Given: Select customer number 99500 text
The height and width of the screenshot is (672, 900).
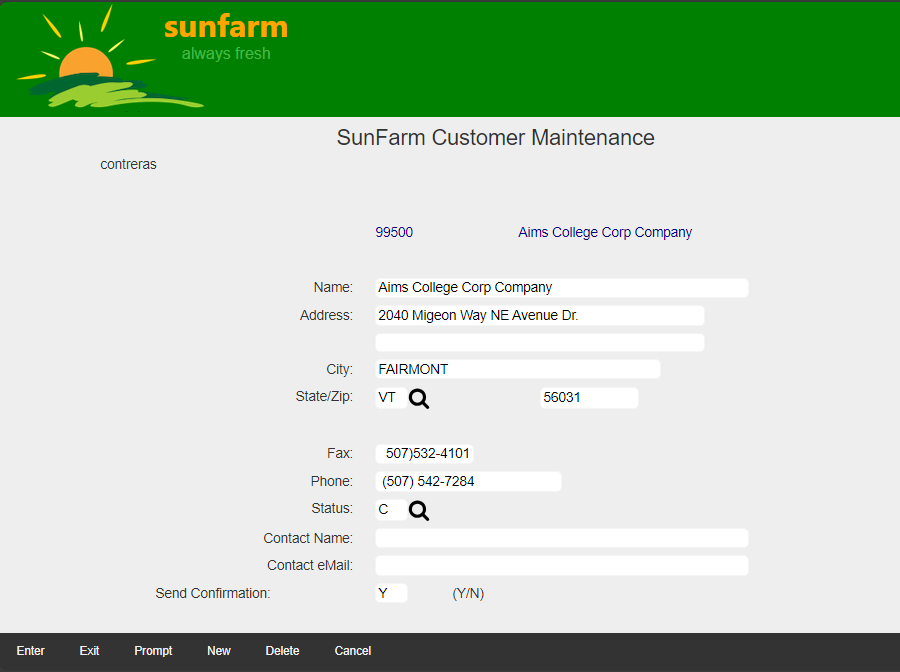Looking at the screenshot, I should 394,232.
